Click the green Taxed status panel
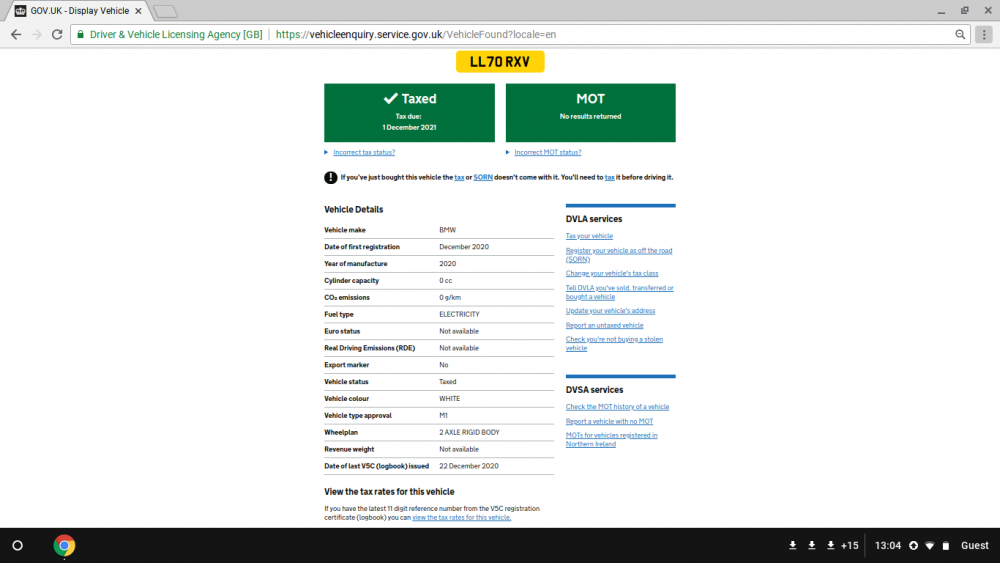This screenshot has height=563, width=1000. coord(409,113)
